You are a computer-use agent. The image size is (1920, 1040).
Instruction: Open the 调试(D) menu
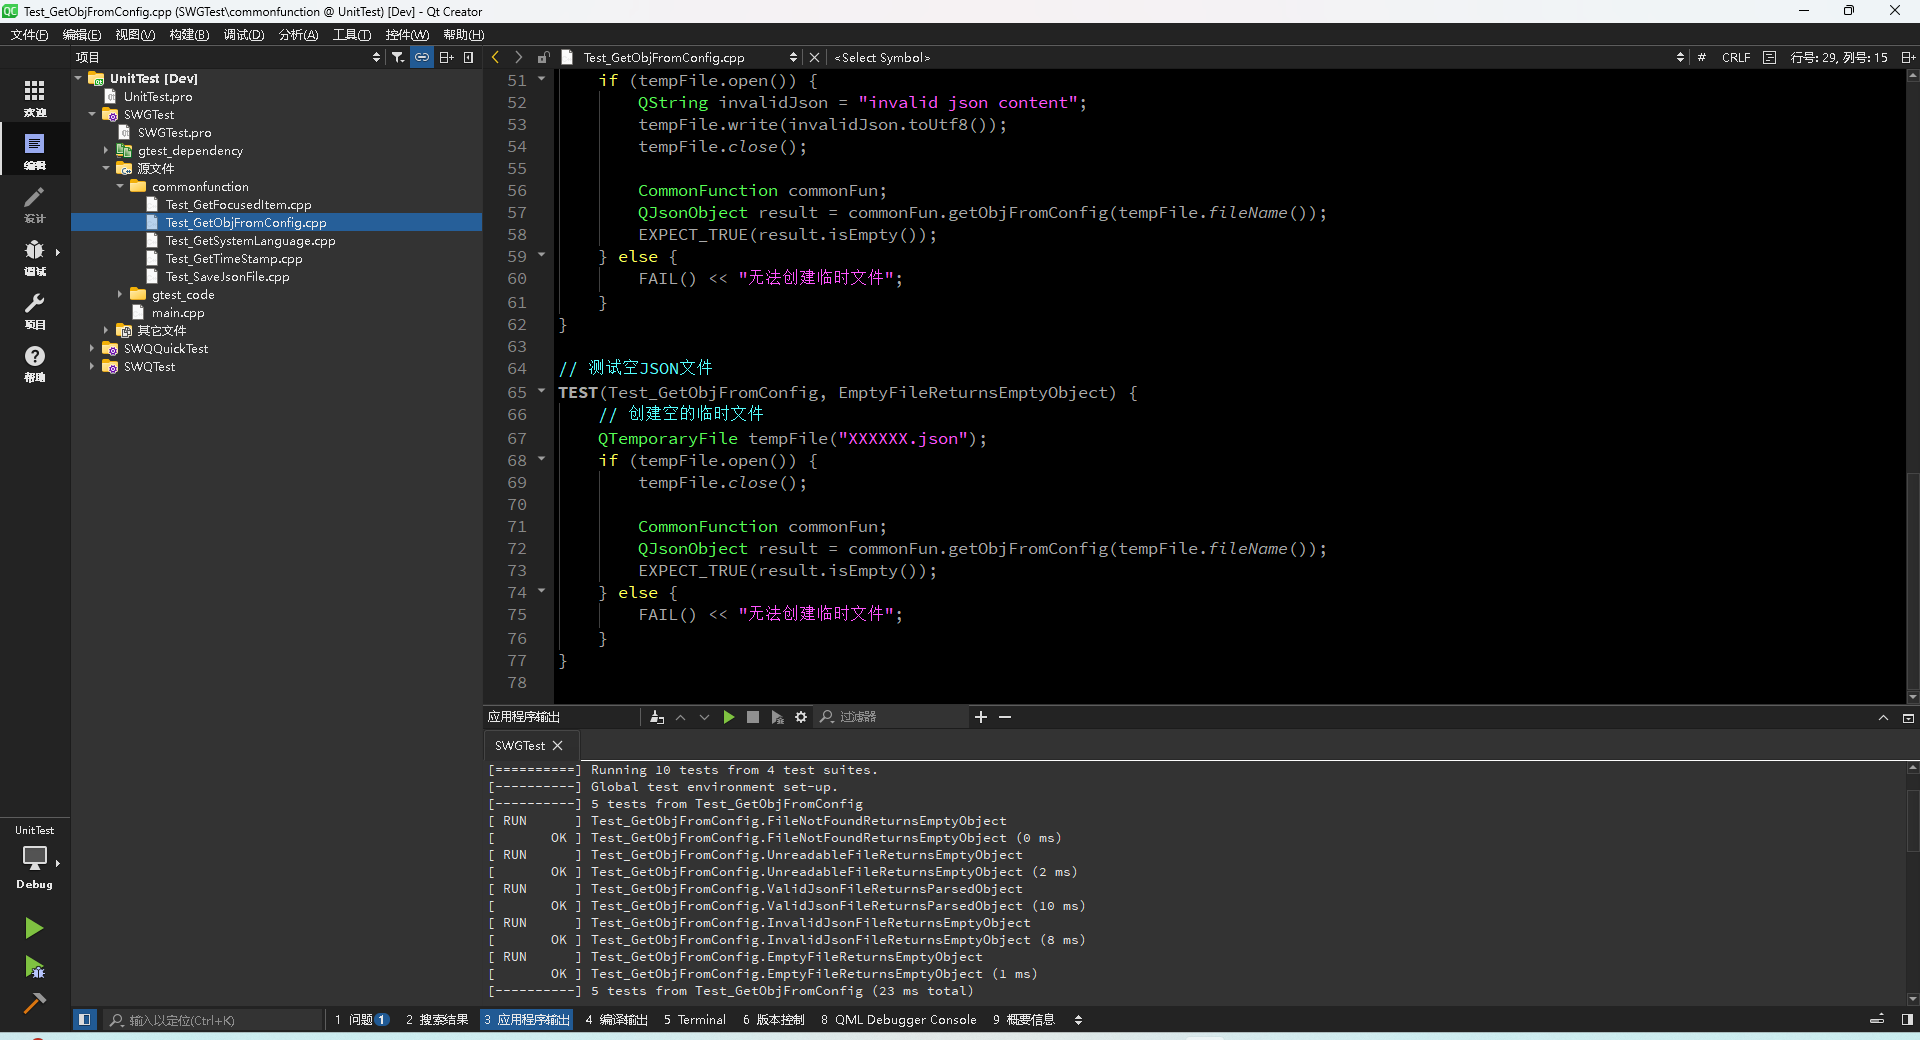(x=244, y=34)
